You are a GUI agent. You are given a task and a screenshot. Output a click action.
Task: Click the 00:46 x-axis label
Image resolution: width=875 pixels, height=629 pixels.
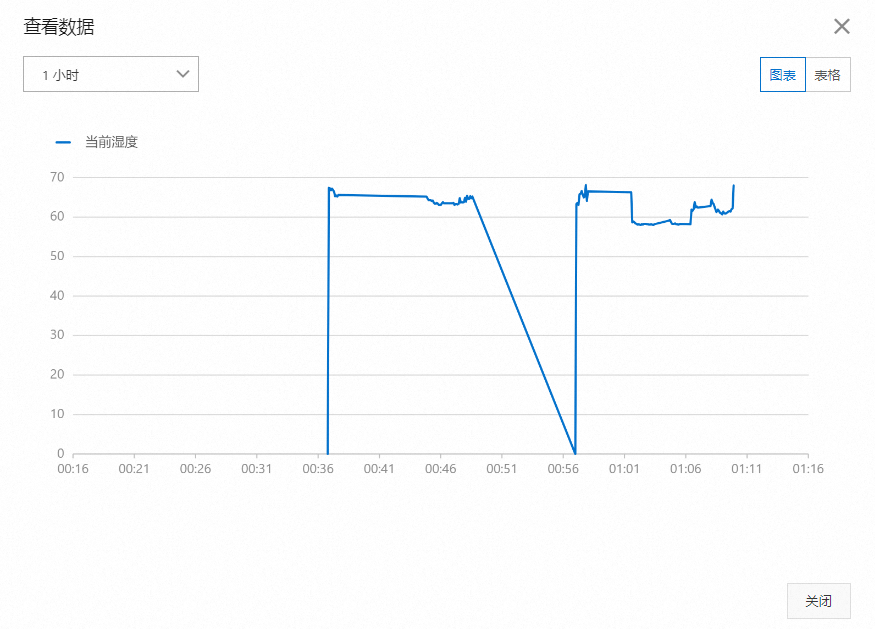point(441,468)
